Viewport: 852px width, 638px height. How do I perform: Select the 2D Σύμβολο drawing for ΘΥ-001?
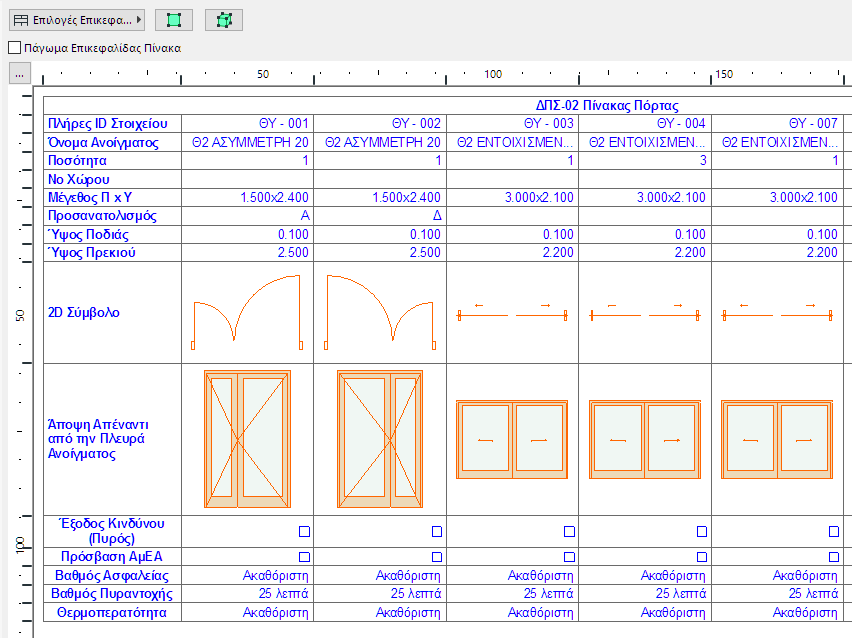click(x=247, y=310)
